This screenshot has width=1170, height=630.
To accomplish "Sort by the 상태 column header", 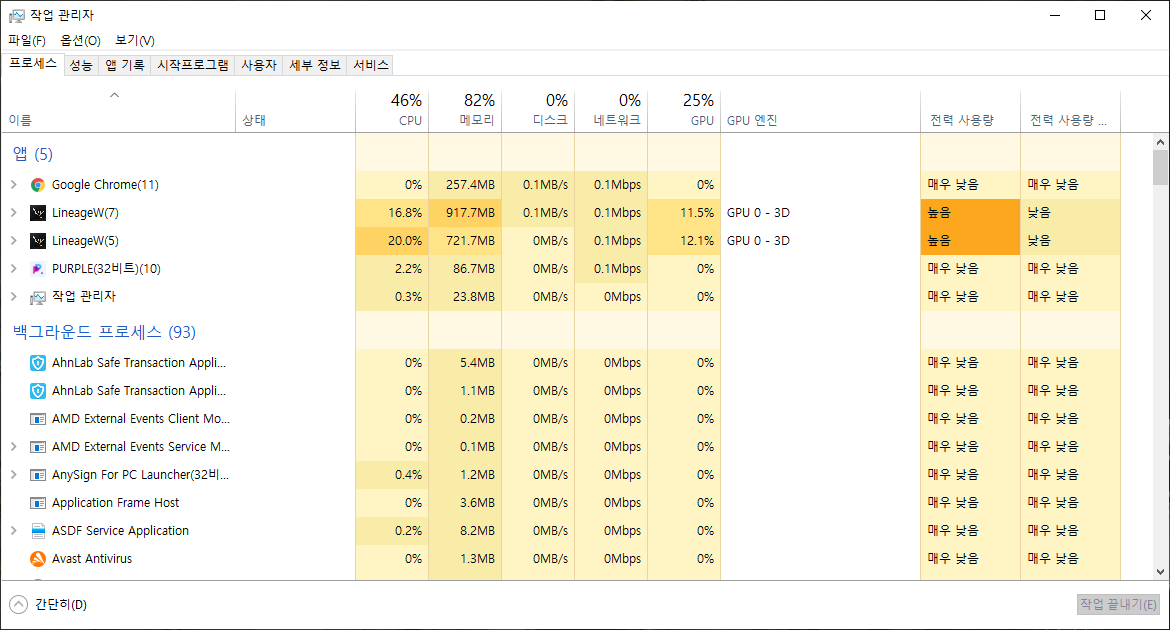I will (295, 110).
